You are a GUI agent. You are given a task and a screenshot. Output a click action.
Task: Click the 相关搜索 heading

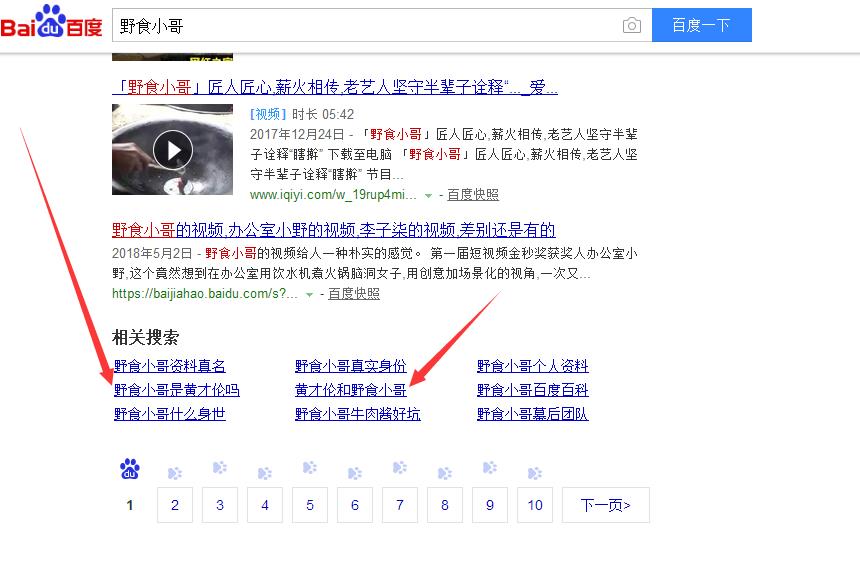pos(145,337)
